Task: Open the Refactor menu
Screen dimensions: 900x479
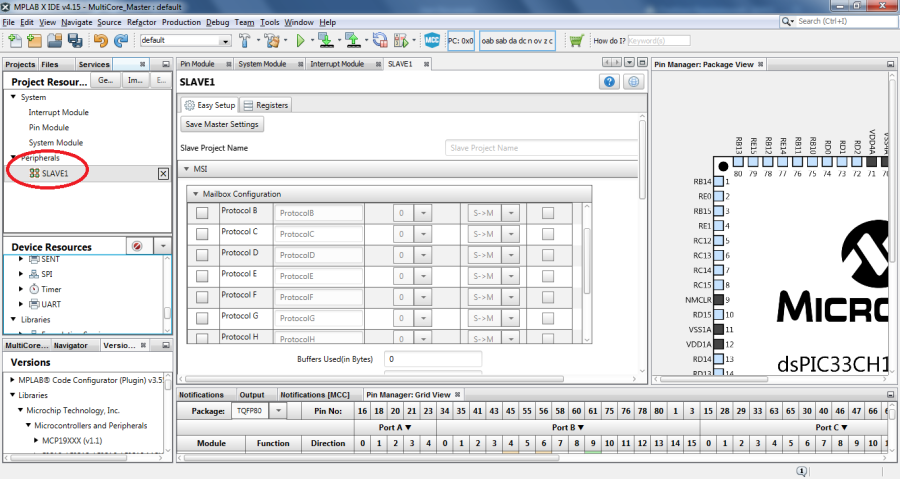Action: (x=141, y=22)
